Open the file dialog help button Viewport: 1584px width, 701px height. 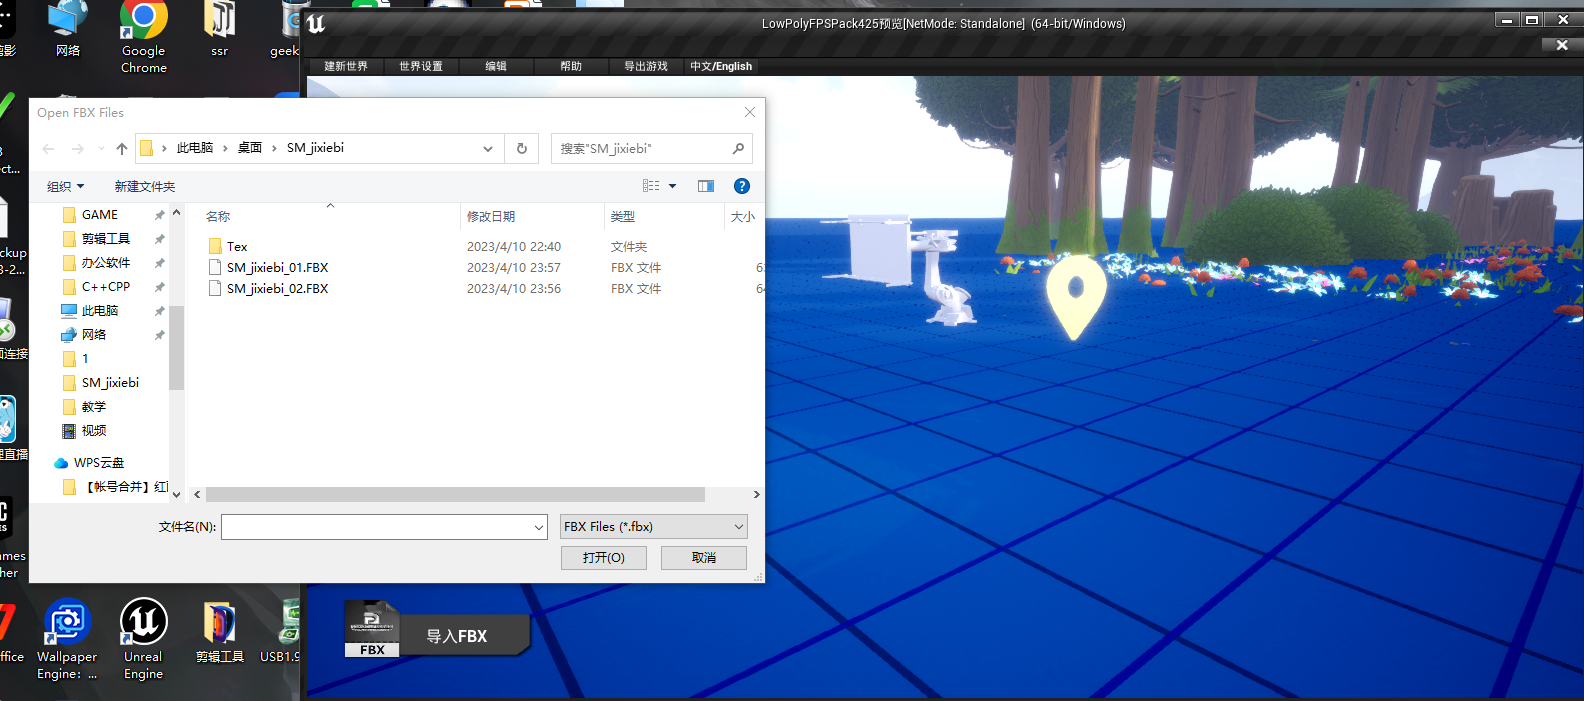tap(742, 186)
